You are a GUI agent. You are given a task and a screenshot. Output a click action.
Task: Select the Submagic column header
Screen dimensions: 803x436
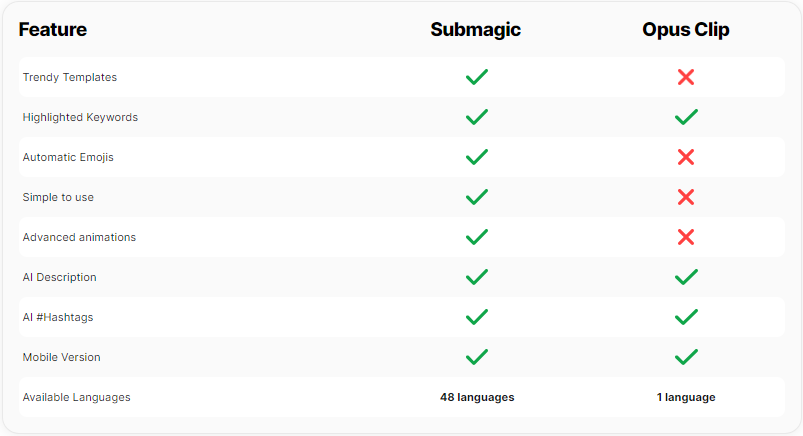coord(475,30)
